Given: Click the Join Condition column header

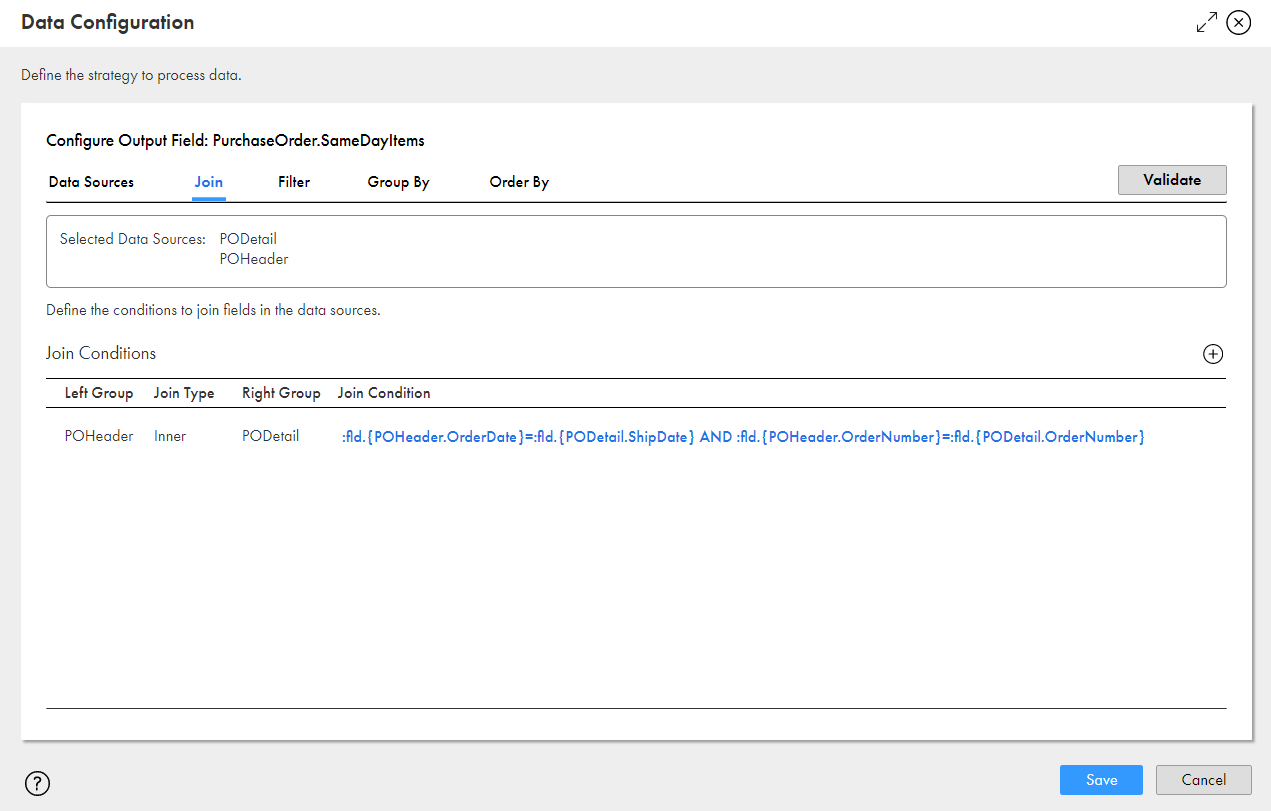Looking at the screenshot, I should tap(384, 393).
